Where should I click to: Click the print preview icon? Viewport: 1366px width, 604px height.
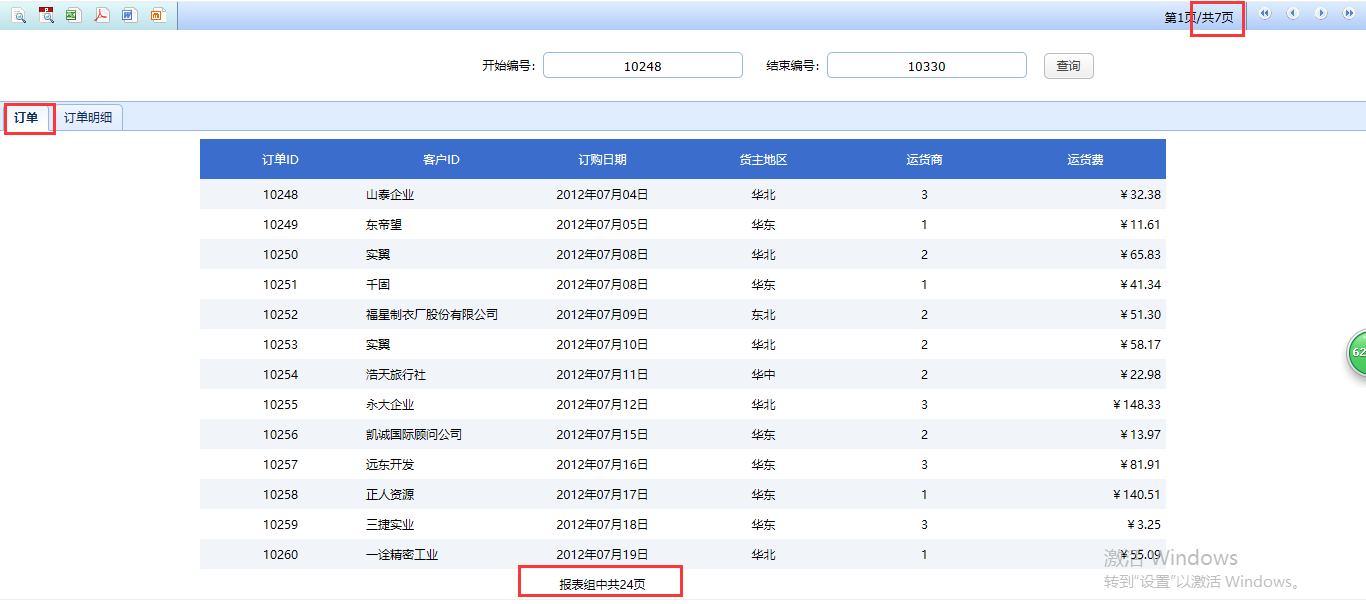pyautogui.click(x=19, y=15)
